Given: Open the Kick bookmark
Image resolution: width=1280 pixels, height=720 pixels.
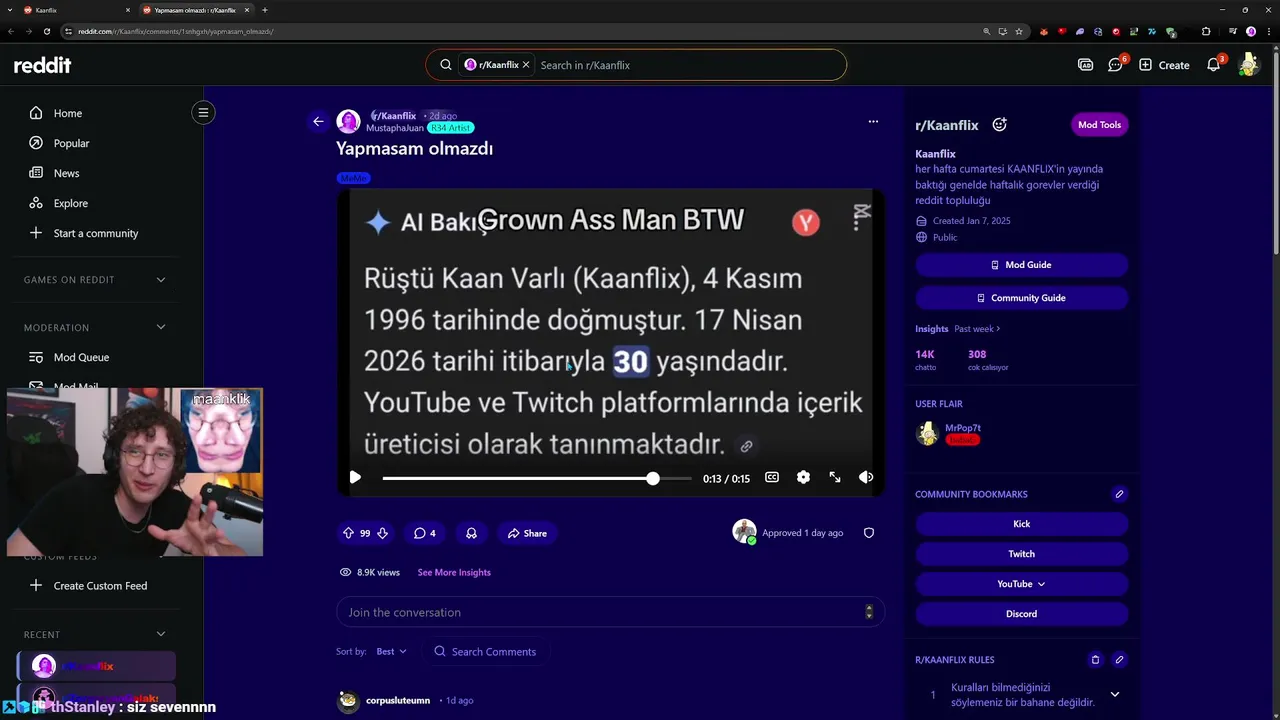Looking at the screenshot, I should (x=1021, y=524).
